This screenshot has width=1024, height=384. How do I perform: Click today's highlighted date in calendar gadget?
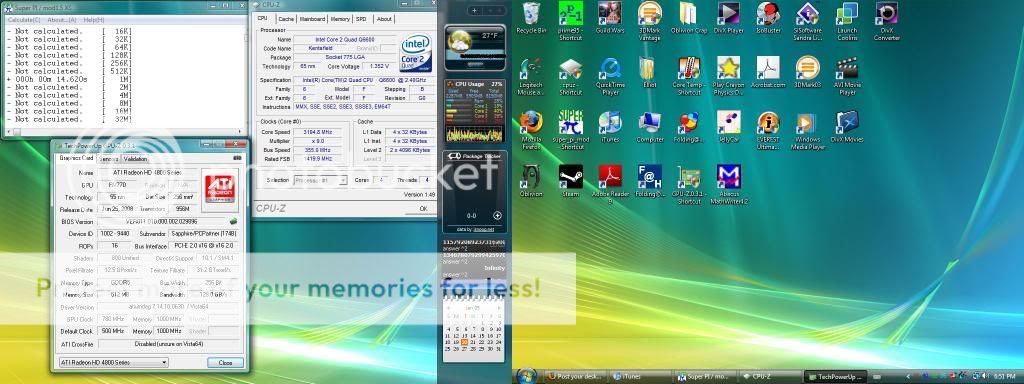[464, 342]
